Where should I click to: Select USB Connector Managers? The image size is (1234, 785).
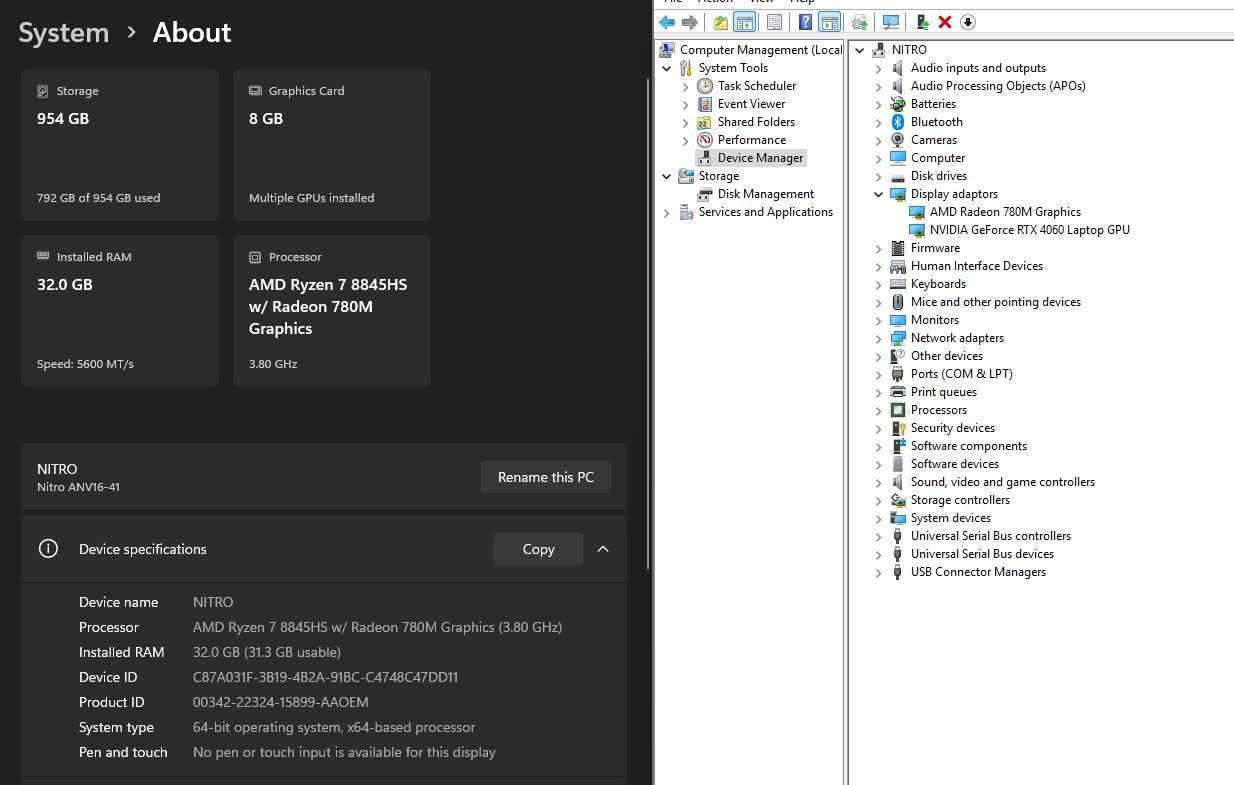(978, 572)
